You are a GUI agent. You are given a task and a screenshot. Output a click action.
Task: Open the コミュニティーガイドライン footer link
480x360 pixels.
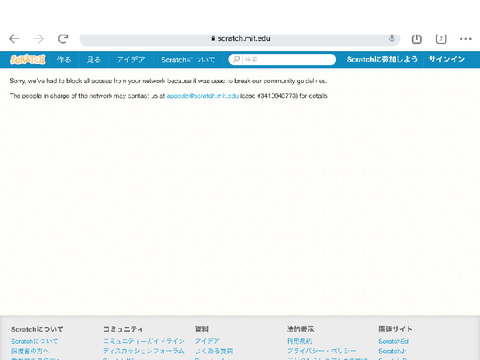point(144,341)
